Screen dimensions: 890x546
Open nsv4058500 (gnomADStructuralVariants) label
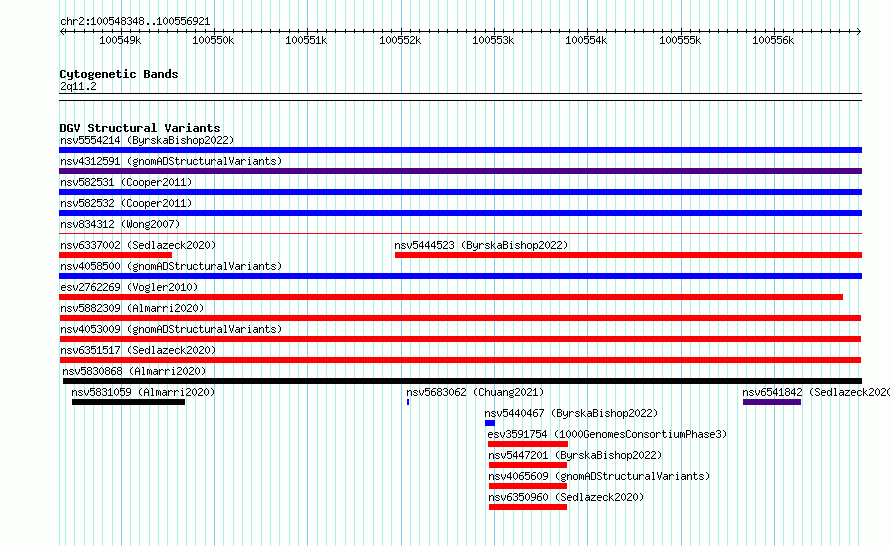pyautogui.click(x=171, y=266)
